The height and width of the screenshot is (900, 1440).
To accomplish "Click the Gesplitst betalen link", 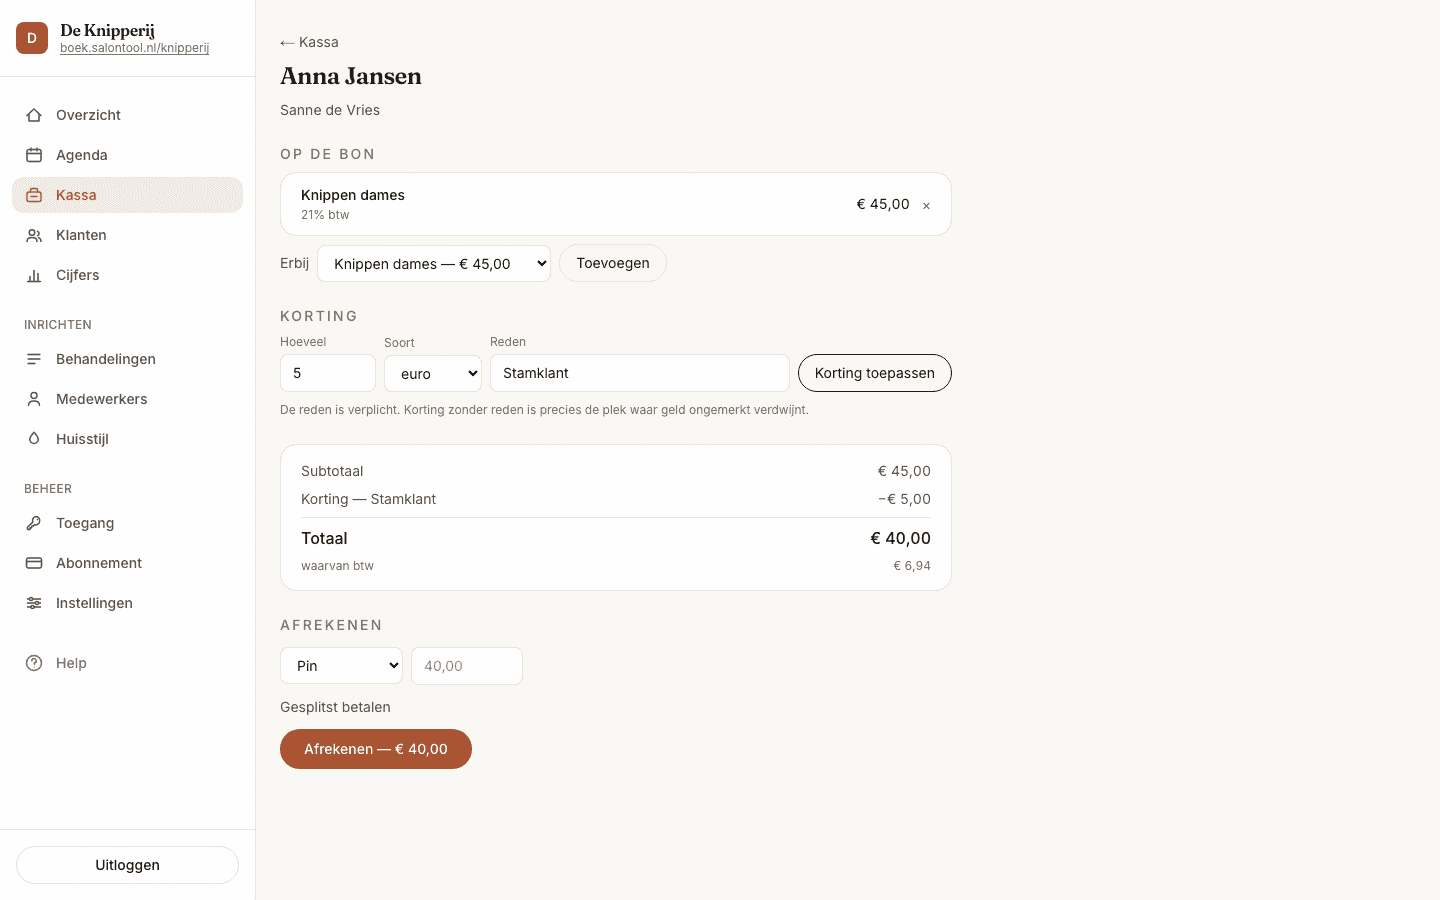I will (x=335, y=707).
